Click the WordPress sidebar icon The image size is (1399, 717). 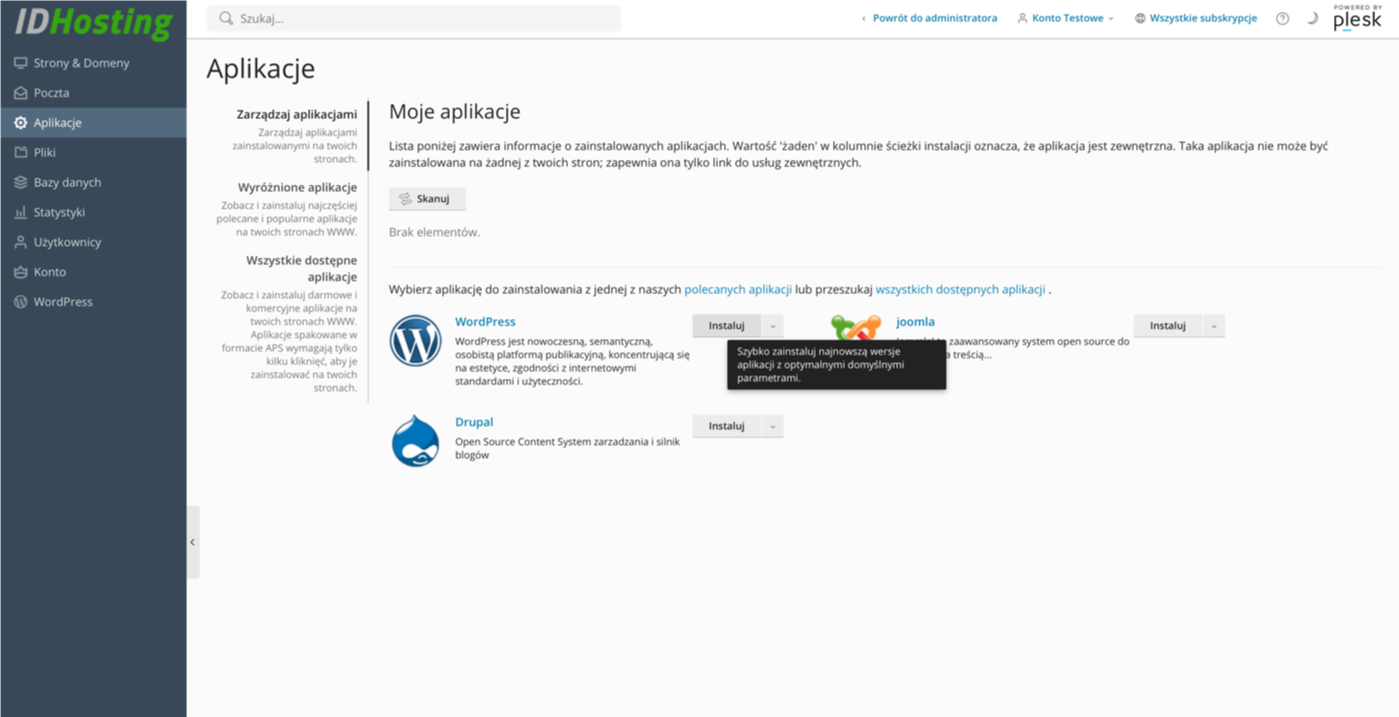[x=21, y=302]
